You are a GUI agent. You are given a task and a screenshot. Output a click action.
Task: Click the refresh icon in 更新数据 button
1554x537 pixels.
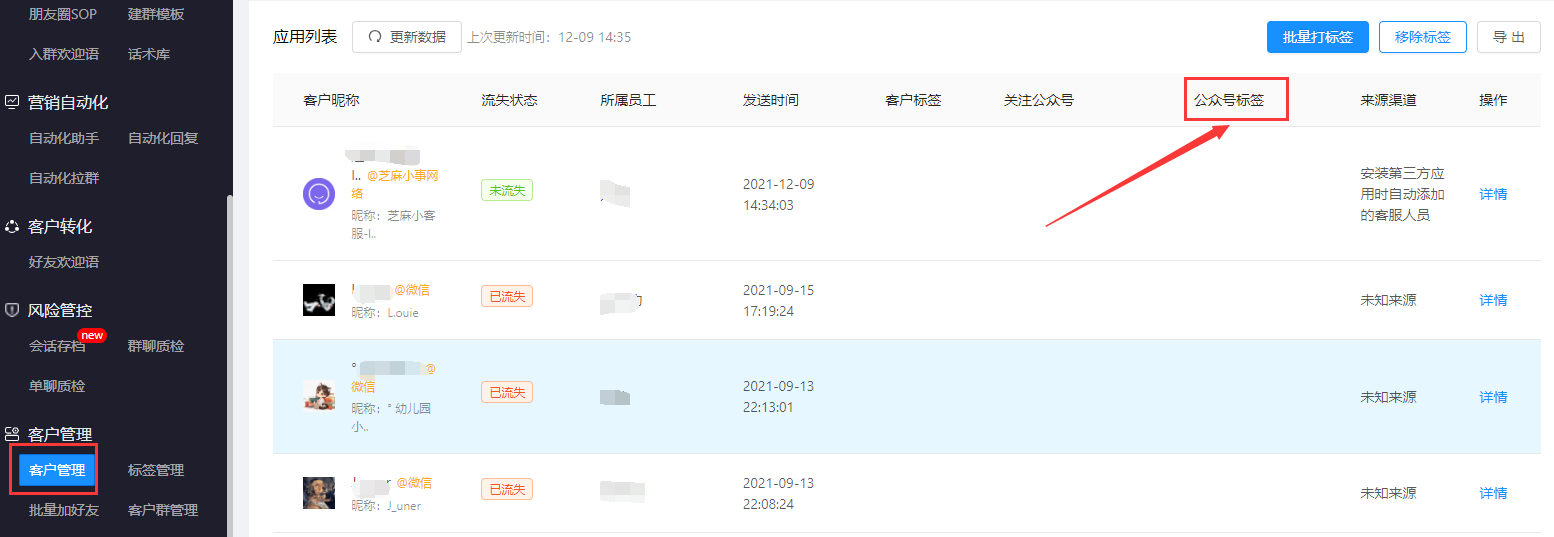coord(375,37)
